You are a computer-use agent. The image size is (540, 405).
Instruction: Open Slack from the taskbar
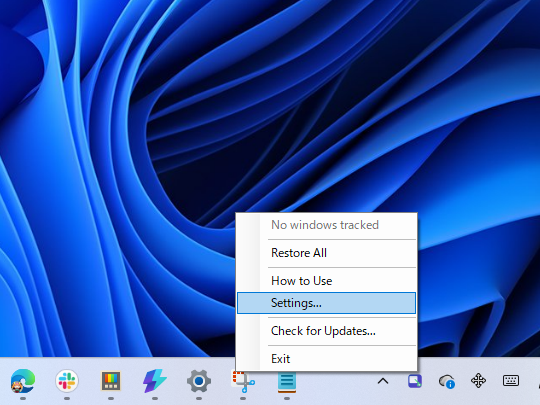point(67,381)
